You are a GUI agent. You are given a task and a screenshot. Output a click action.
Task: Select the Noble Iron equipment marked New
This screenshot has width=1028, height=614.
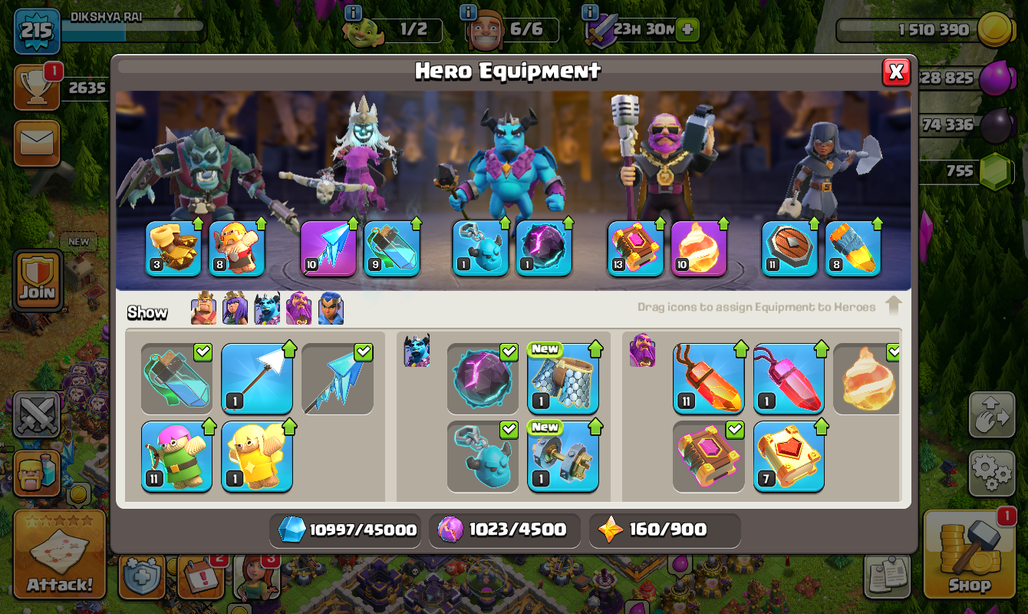tap(563, 456)
